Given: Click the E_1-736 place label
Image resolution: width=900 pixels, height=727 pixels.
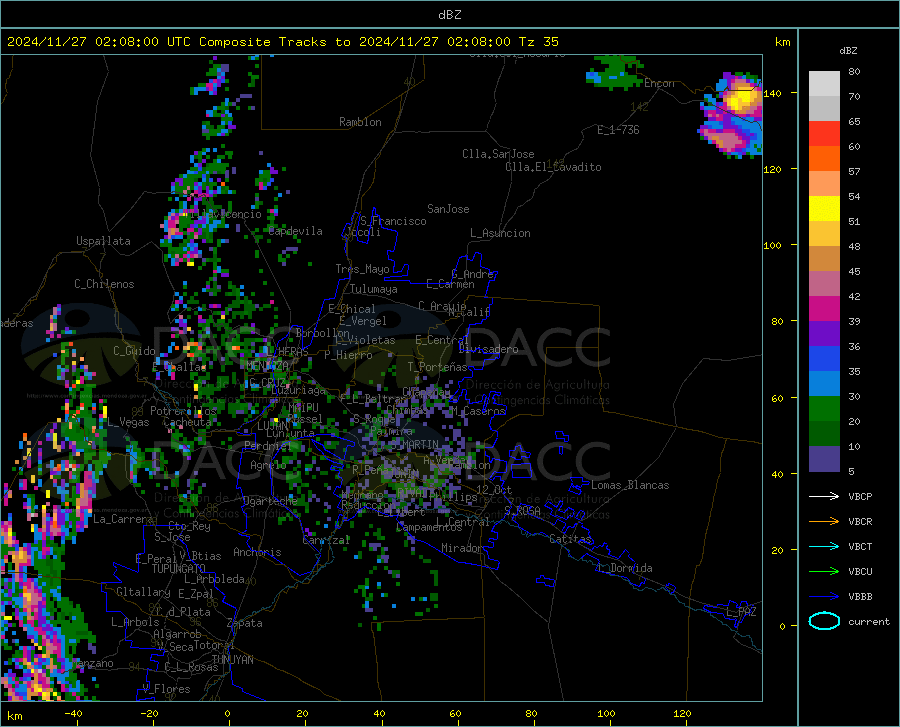Looking at the screenshot, I should pos(618,130).
